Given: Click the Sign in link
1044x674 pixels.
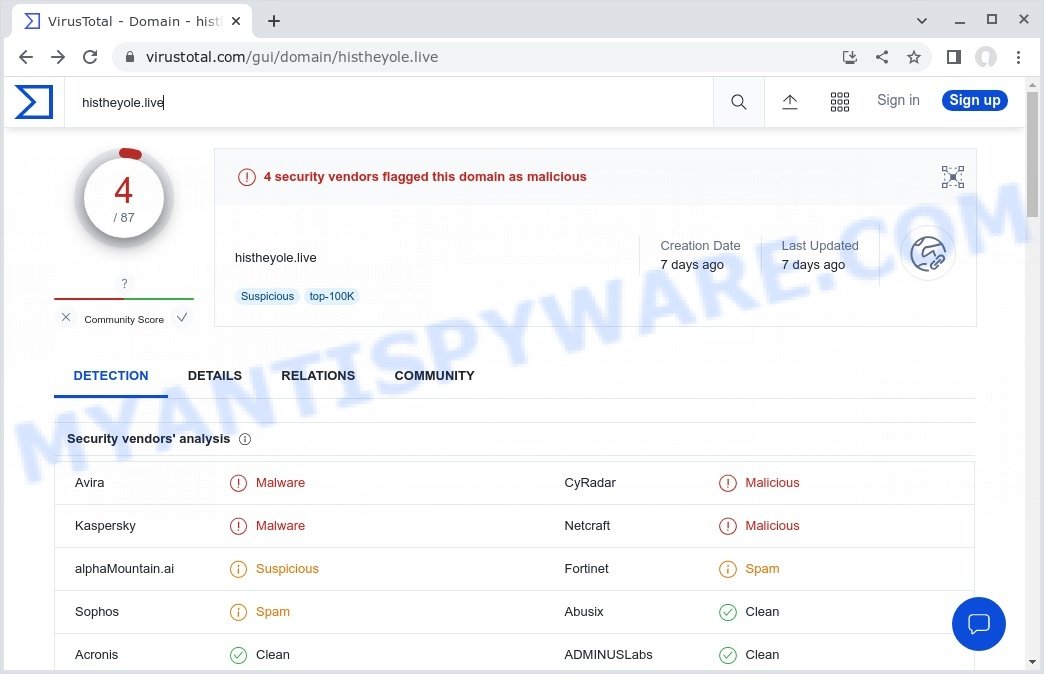Looking at the screenshot, I should (898, 100).
